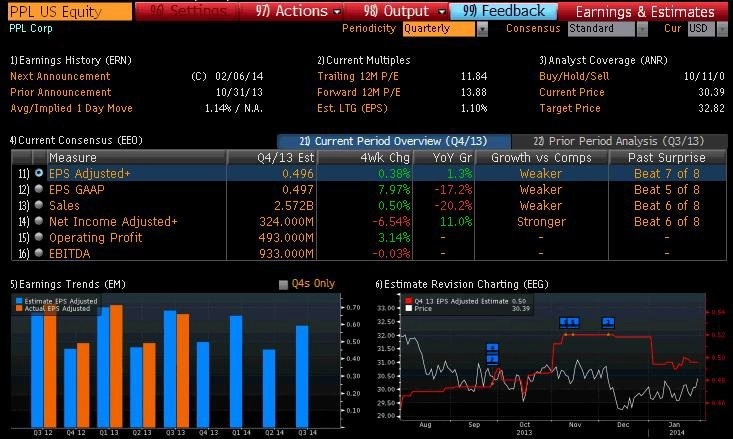
Task: Click the PPL US Equity ticker field
Action: [70, 11]
